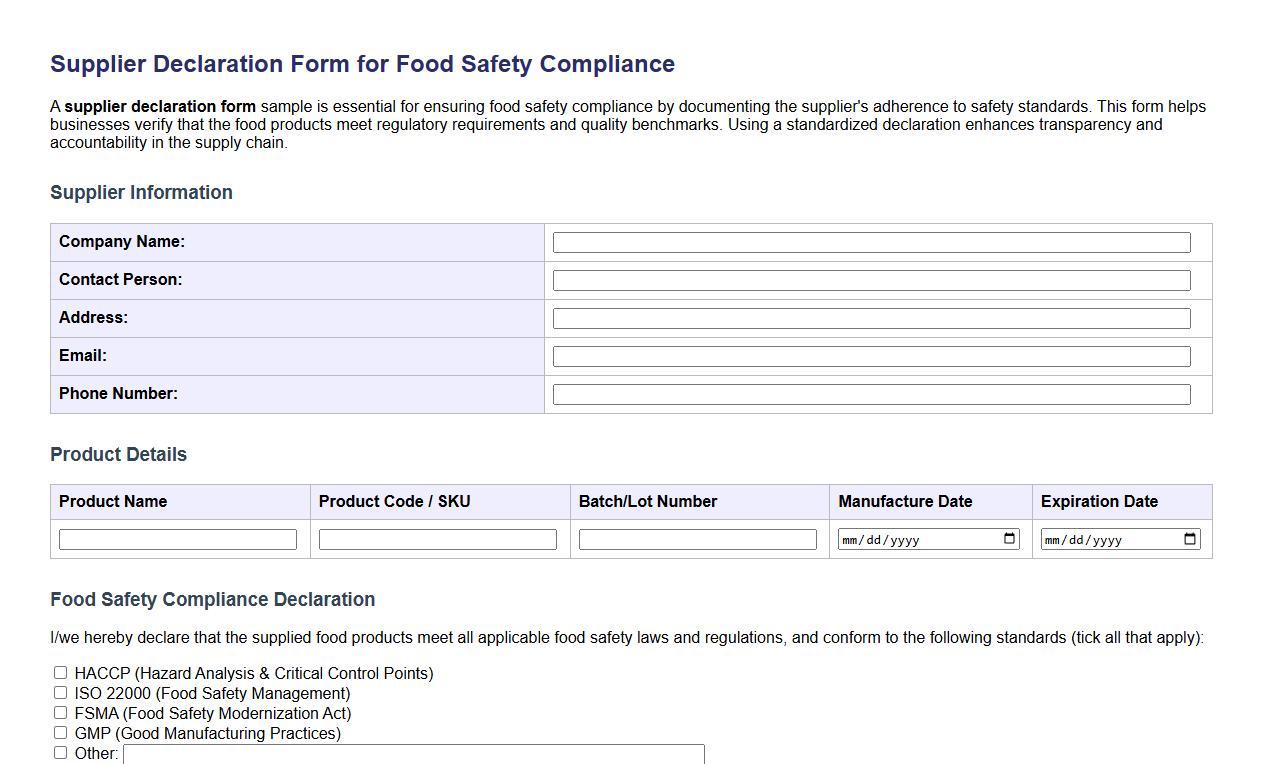The width and height of the screenshot is (1263, 764).
Task: Click the bolded supplier declaration form text
Action: [160, 106]
